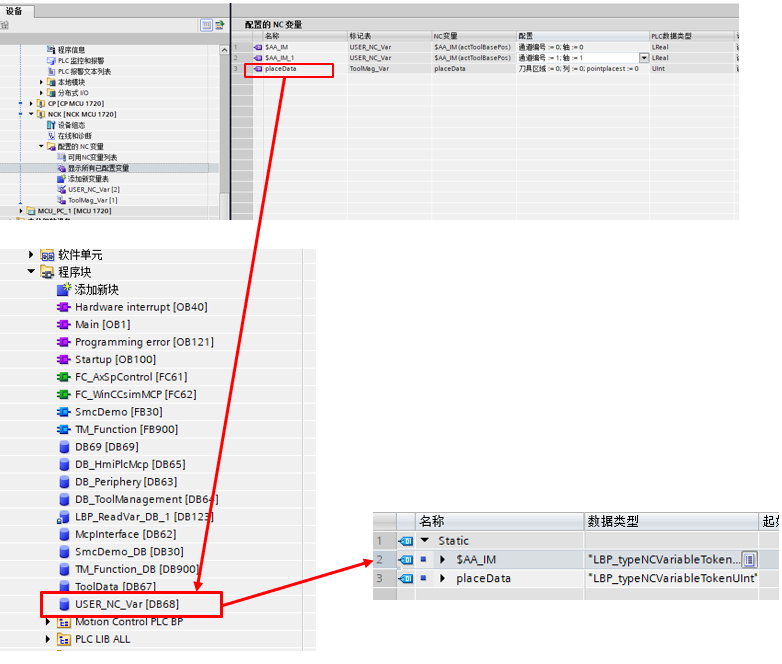
Task: Collapse the 程序块 folder
Action: tap(31, 271)
